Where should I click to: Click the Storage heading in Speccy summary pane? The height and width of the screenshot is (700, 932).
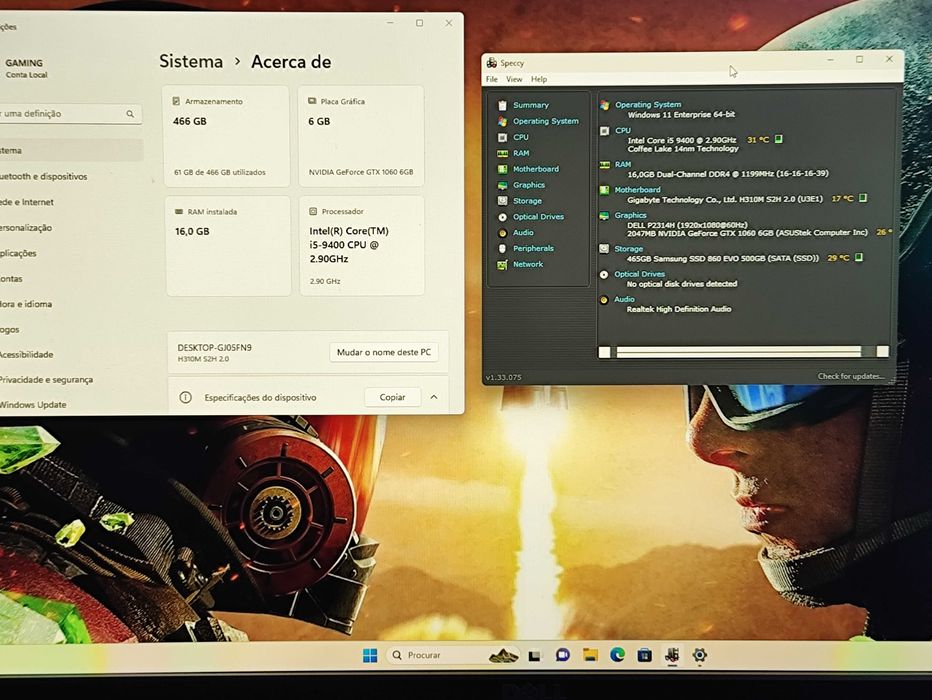pos(628,249)
